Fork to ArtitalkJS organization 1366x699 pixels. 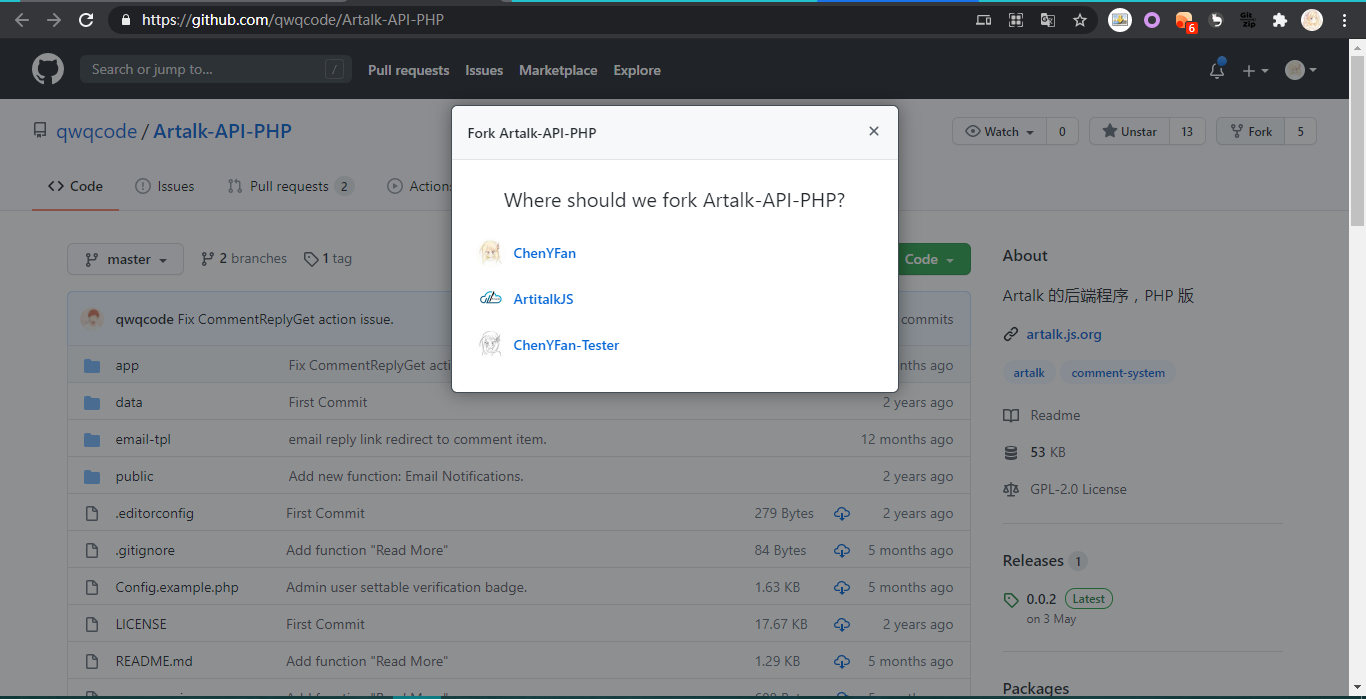coord(543,299)
